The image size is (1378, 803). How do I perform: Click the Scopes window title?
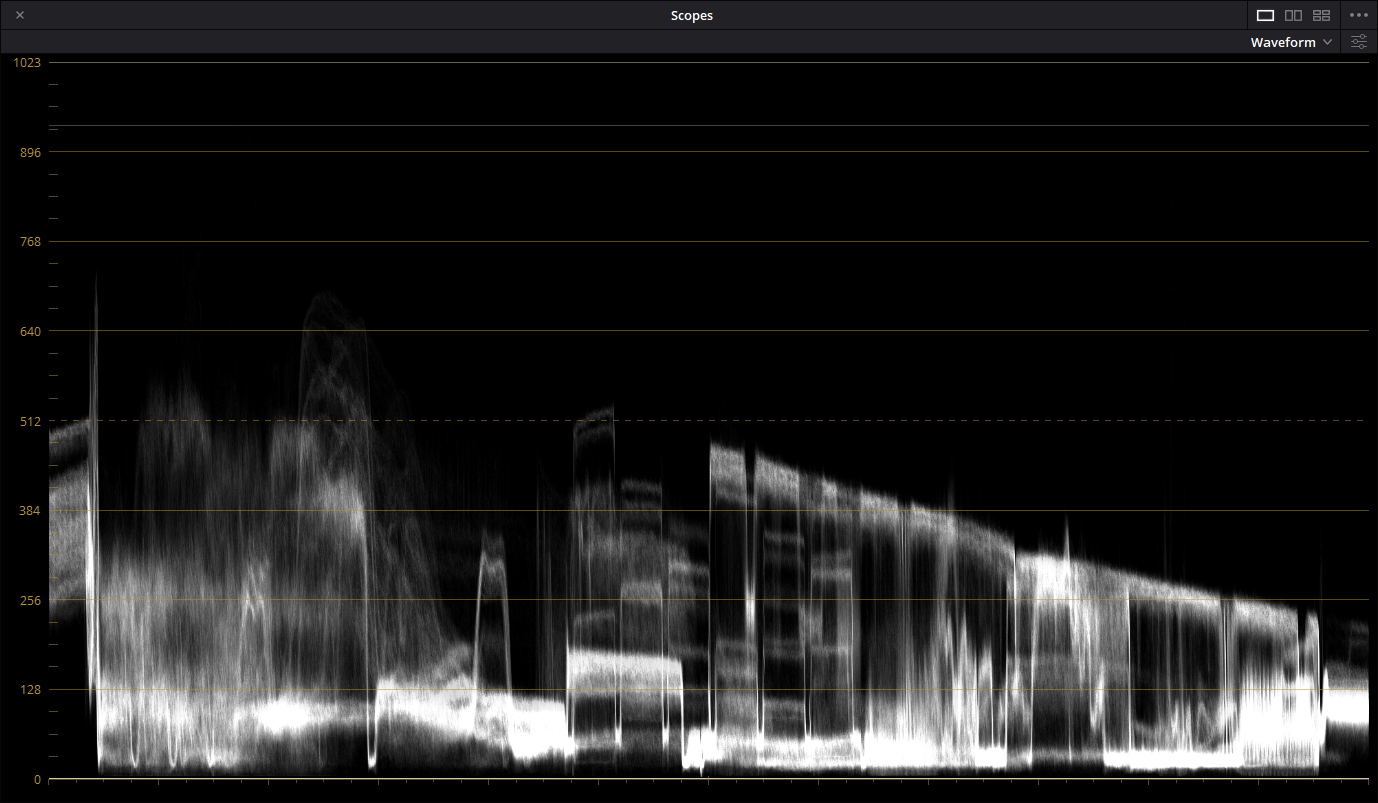coord(691,15)
